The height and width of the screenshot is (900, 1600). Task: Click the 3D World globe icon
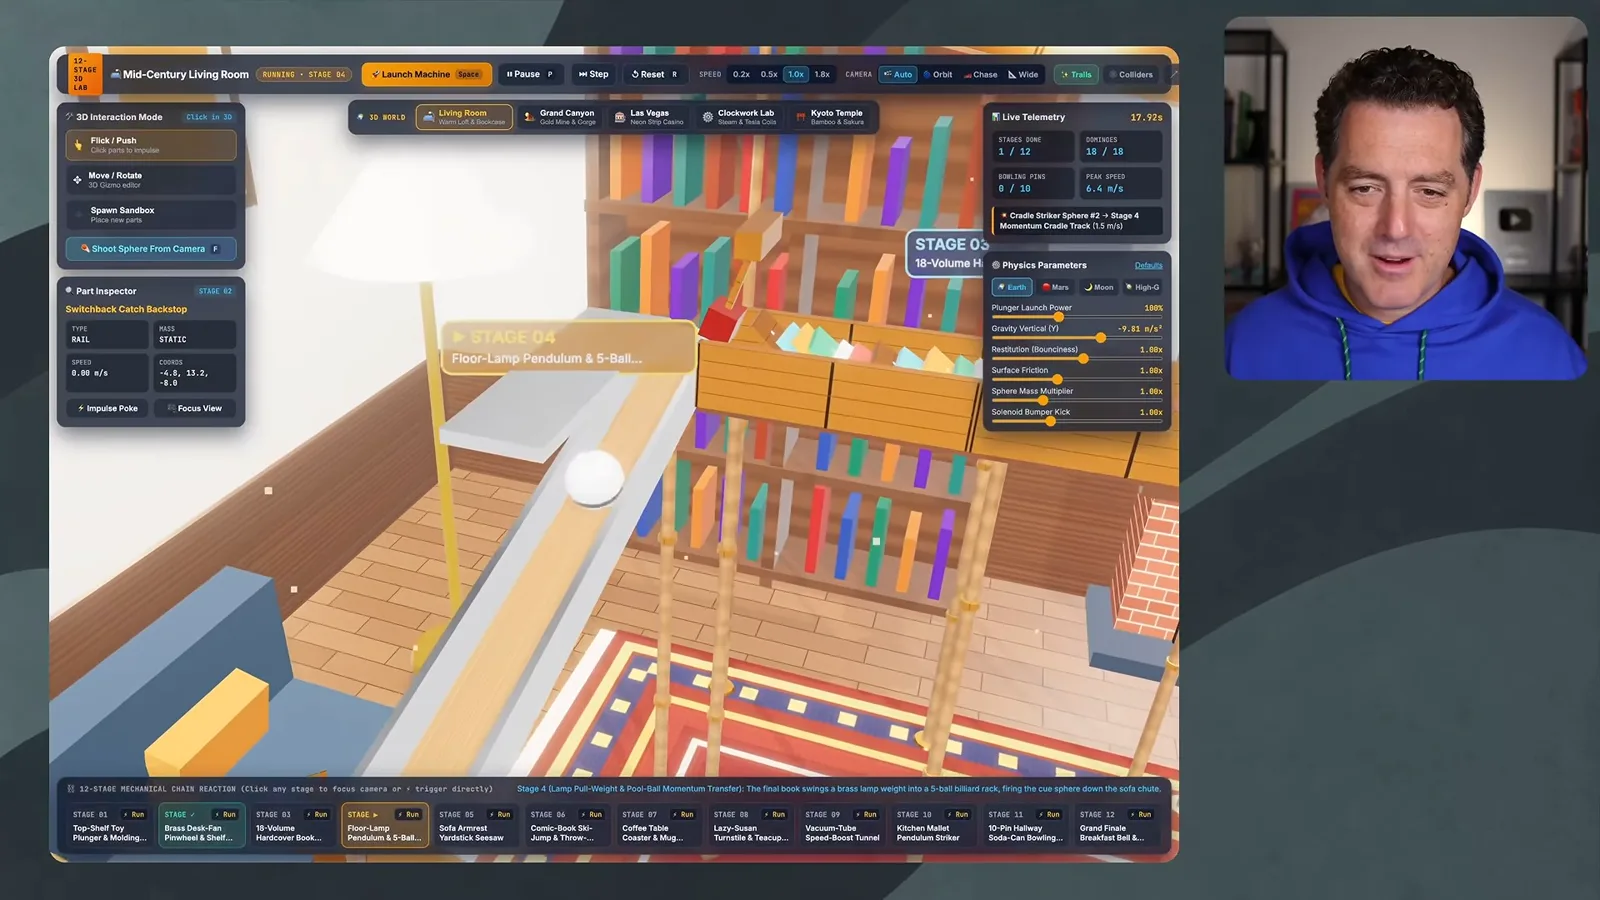pyautogui.click(x=361, y=117)
